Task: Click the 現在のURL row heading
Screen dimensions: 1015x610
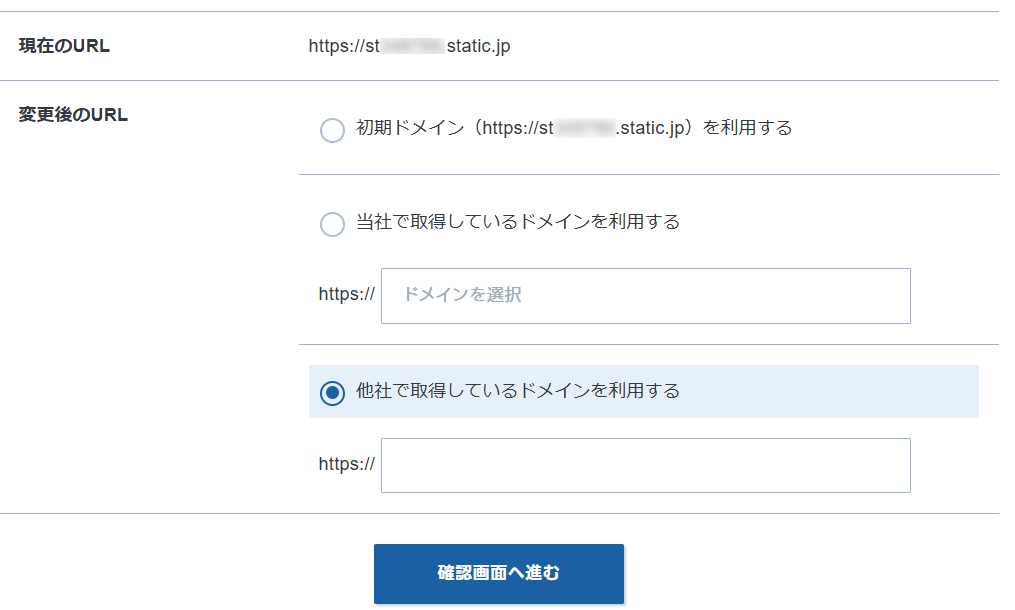Action: coord(64,46)
